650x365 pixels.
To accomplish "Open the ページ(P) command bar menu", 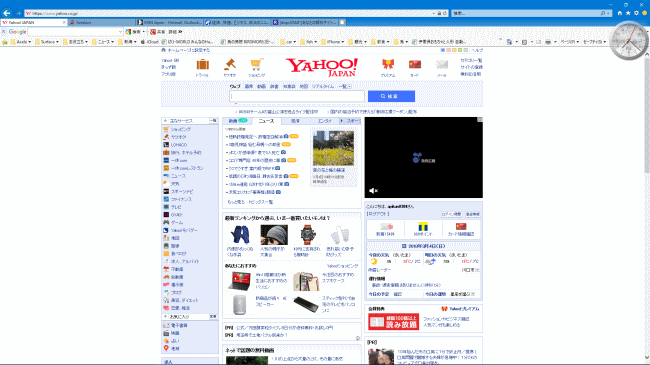I will (x=570, y=42).
